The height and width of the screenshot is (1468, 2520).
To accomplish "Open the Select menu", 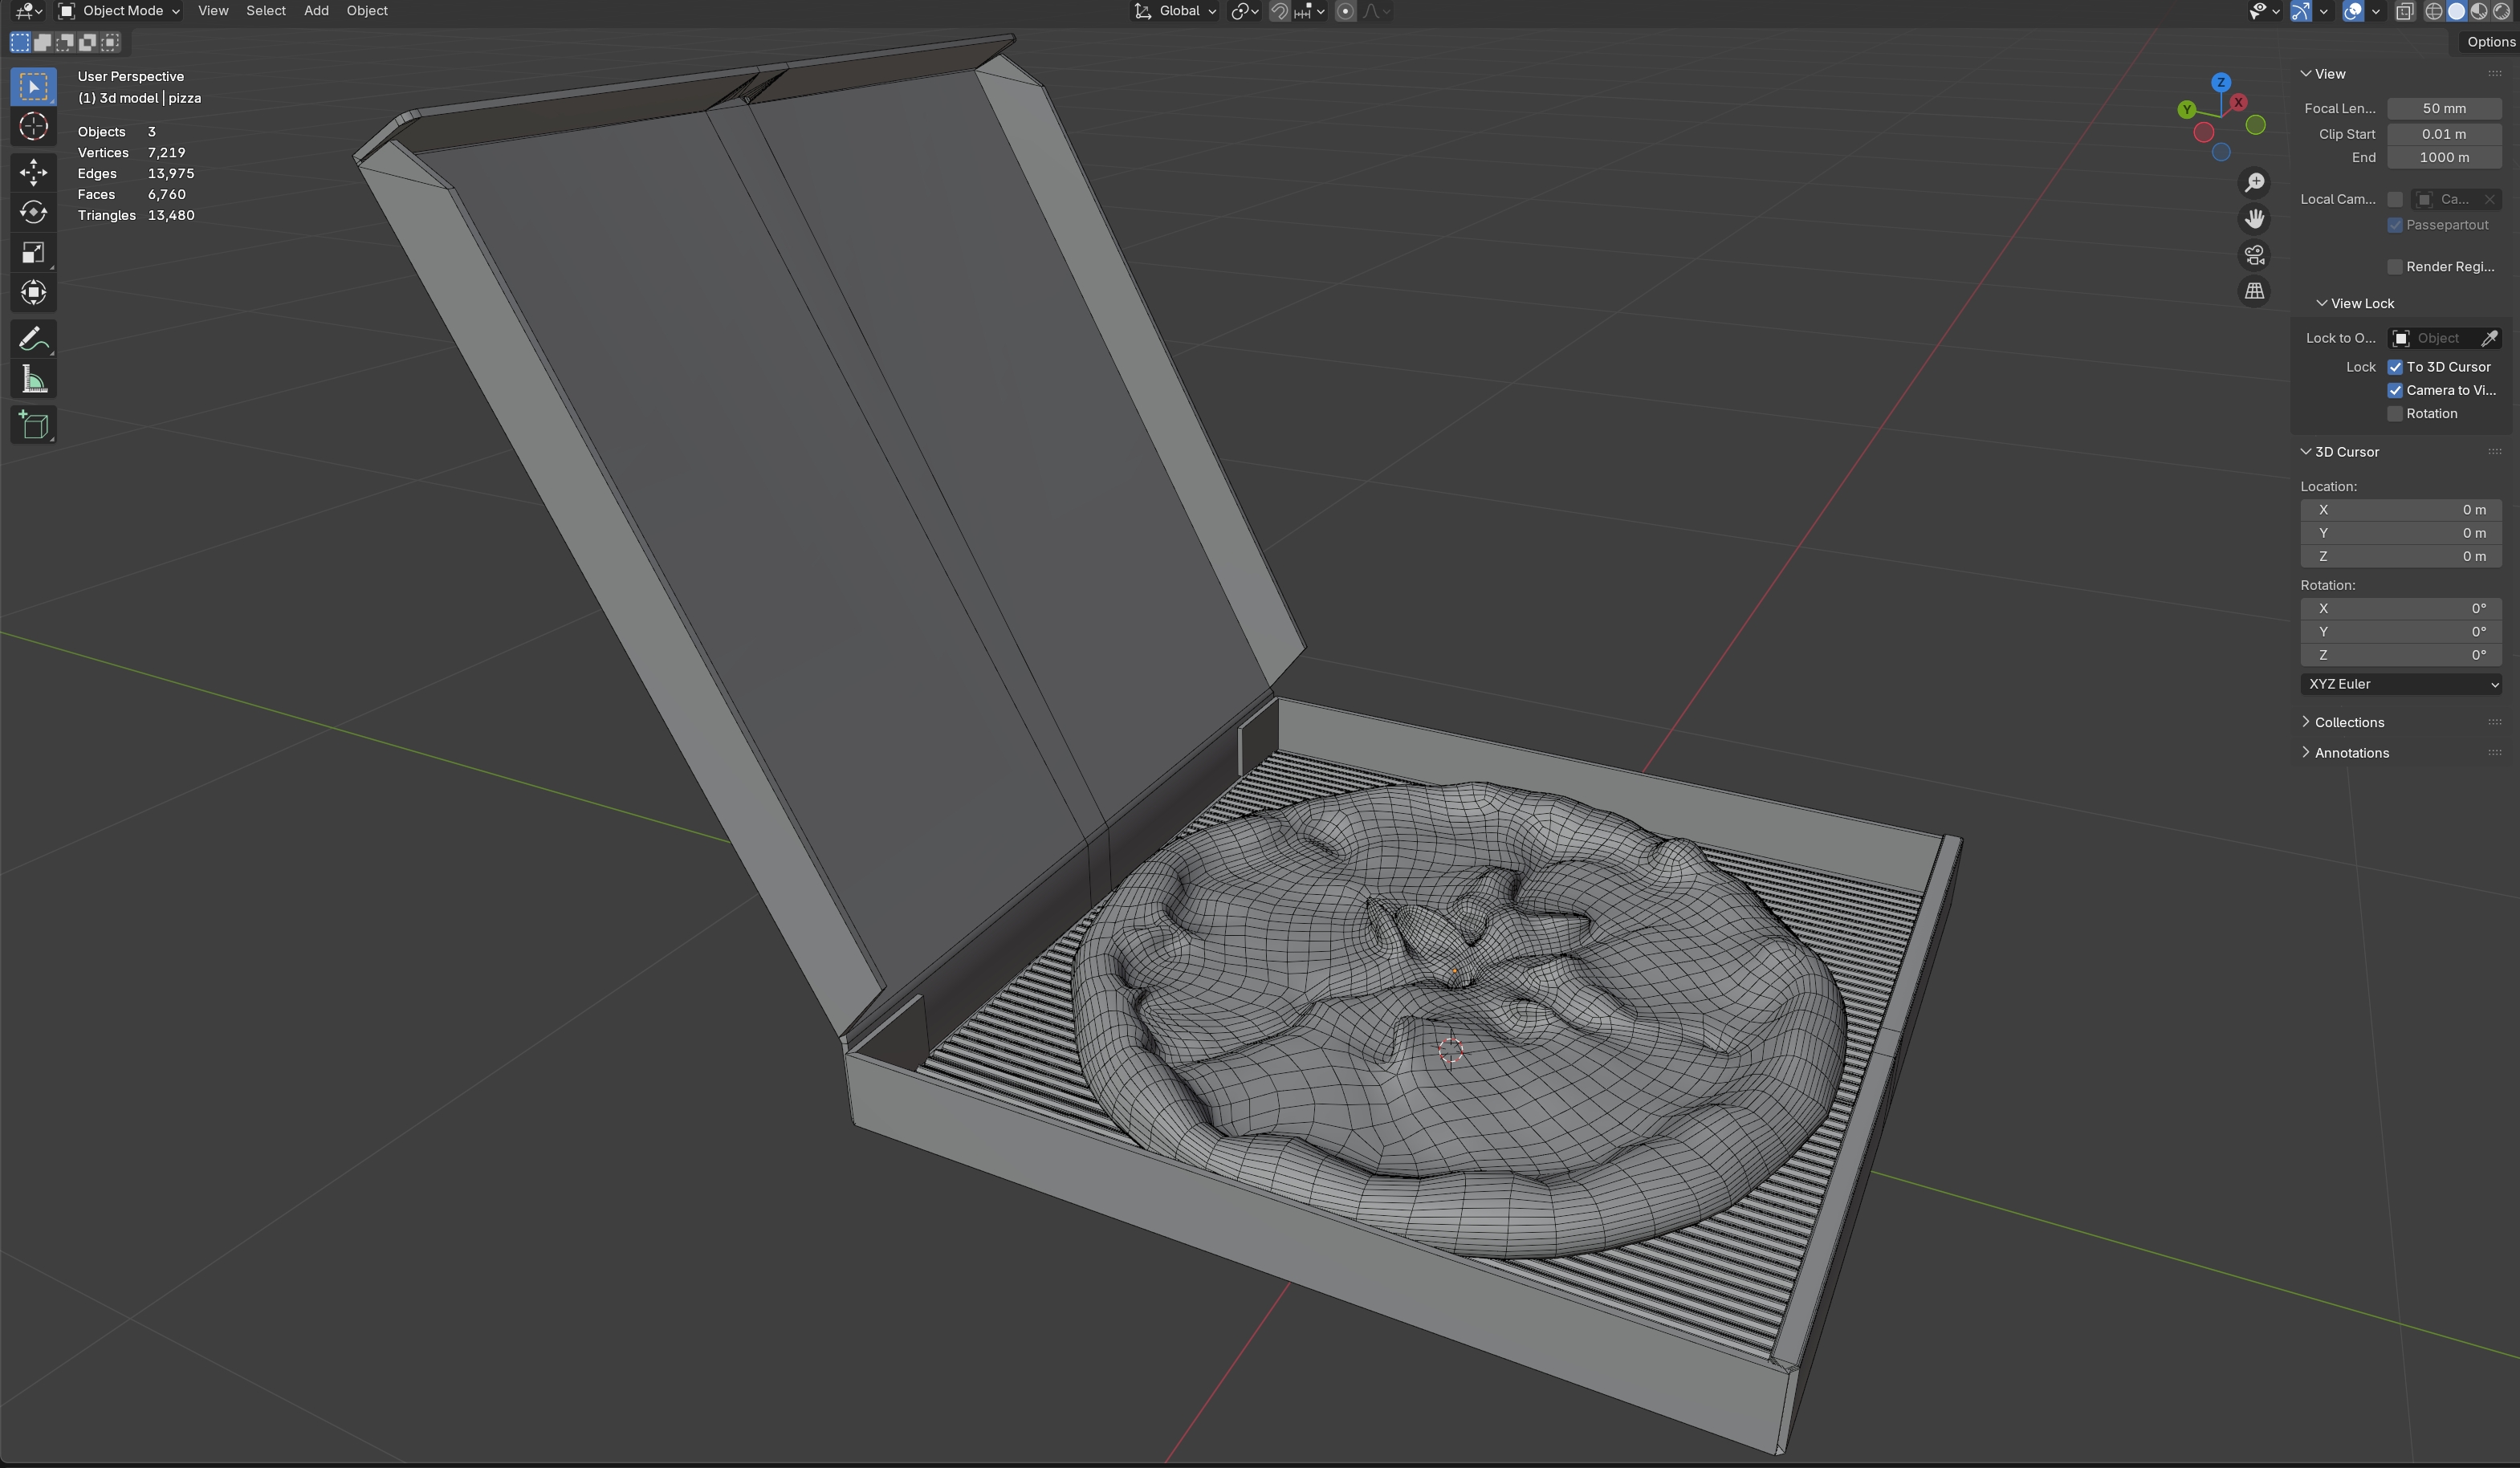I will pyautogui.click(x=266, y=11).
